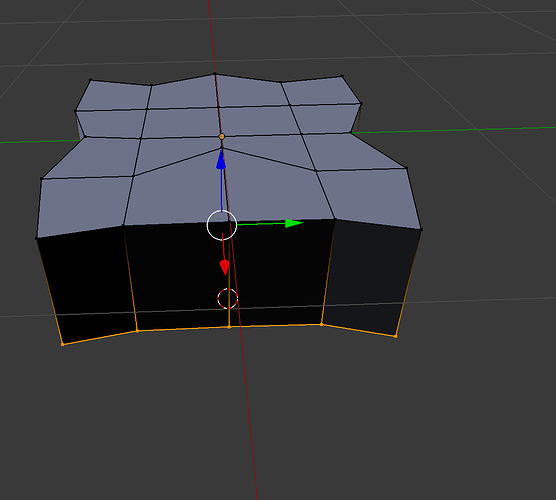
Task: Select the bottom-left orange corner vertex
Action: [63, 344]
